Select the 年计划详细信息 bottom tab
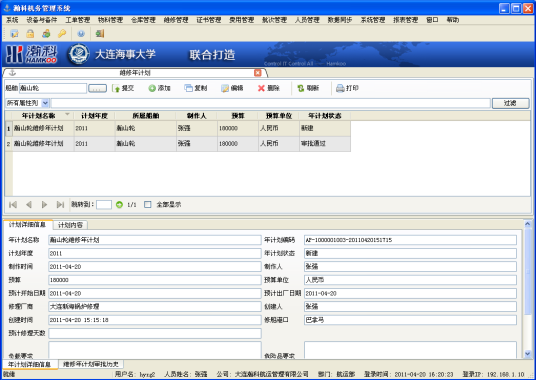The height and width of the screenshot is (380, 536). 30,364
